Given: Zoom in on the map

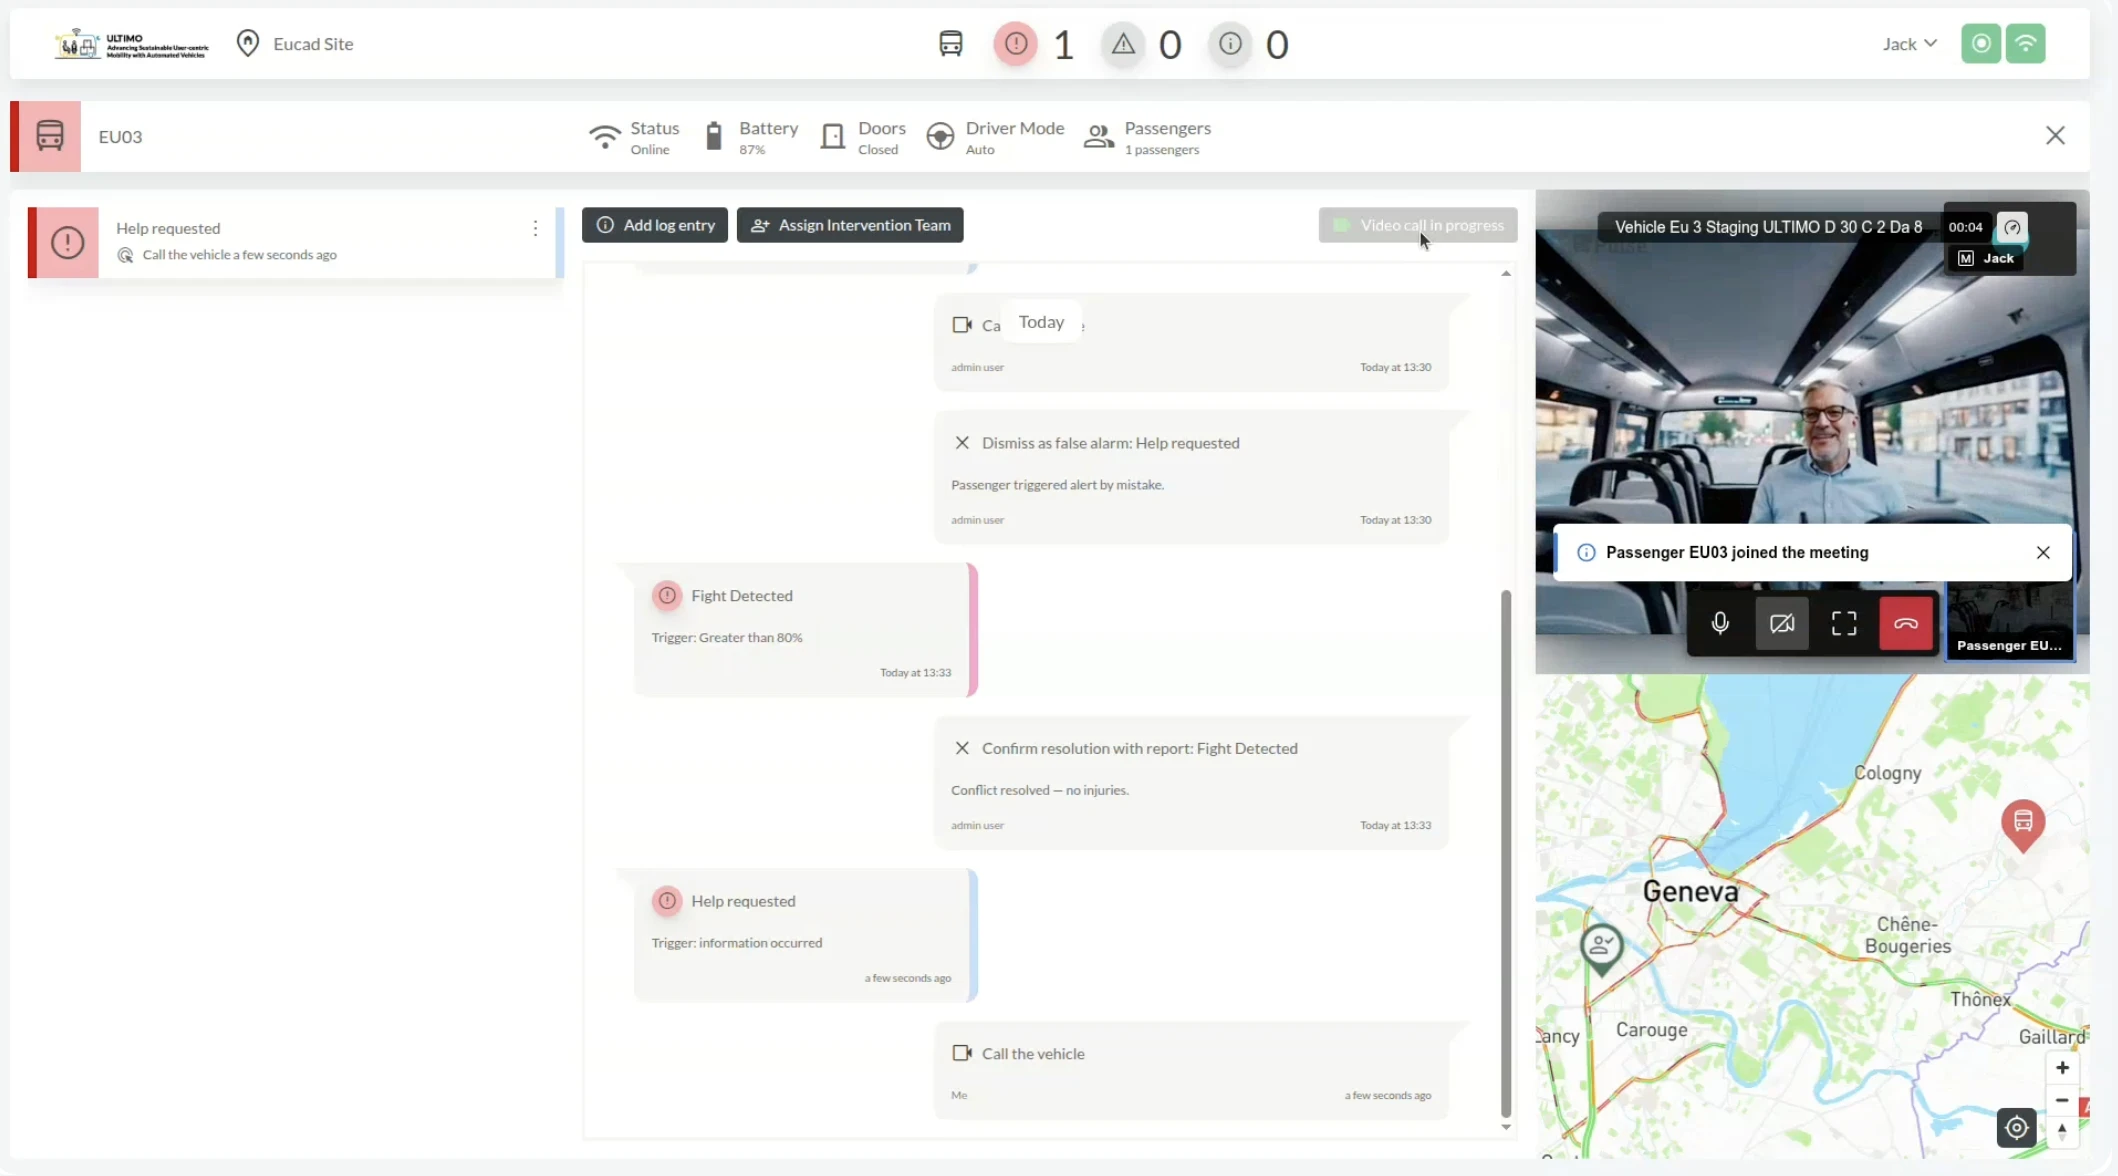Looking at the screenshot, I should (2061, 1067).
